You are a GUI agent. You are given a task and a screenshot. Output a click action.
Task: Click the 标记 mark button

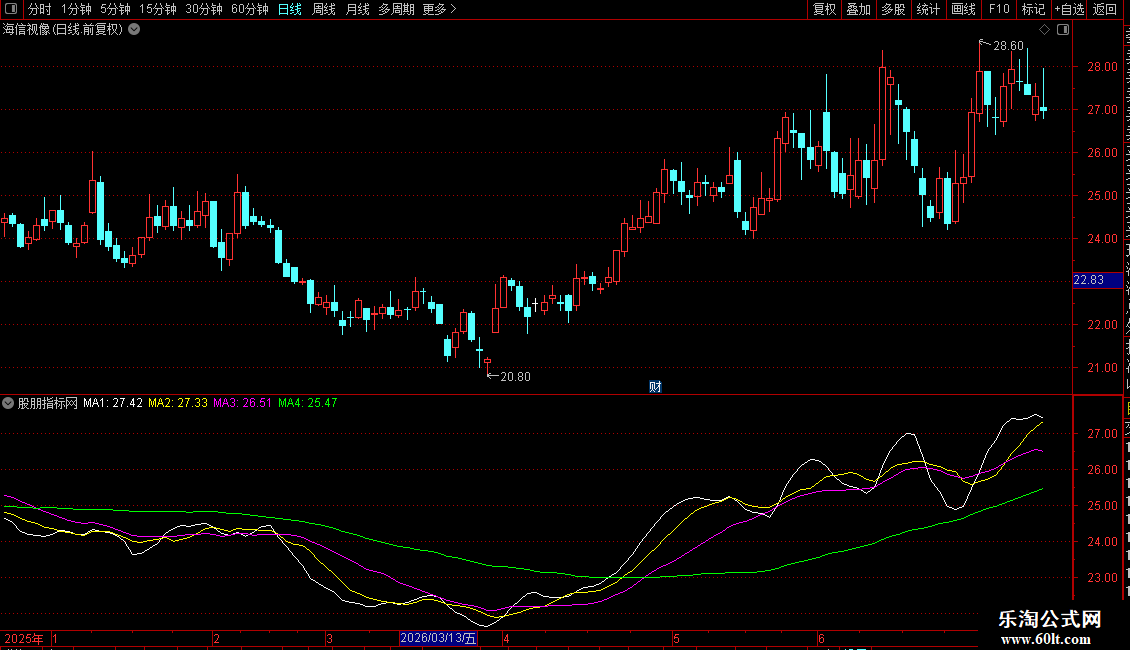coord(1033,9)
